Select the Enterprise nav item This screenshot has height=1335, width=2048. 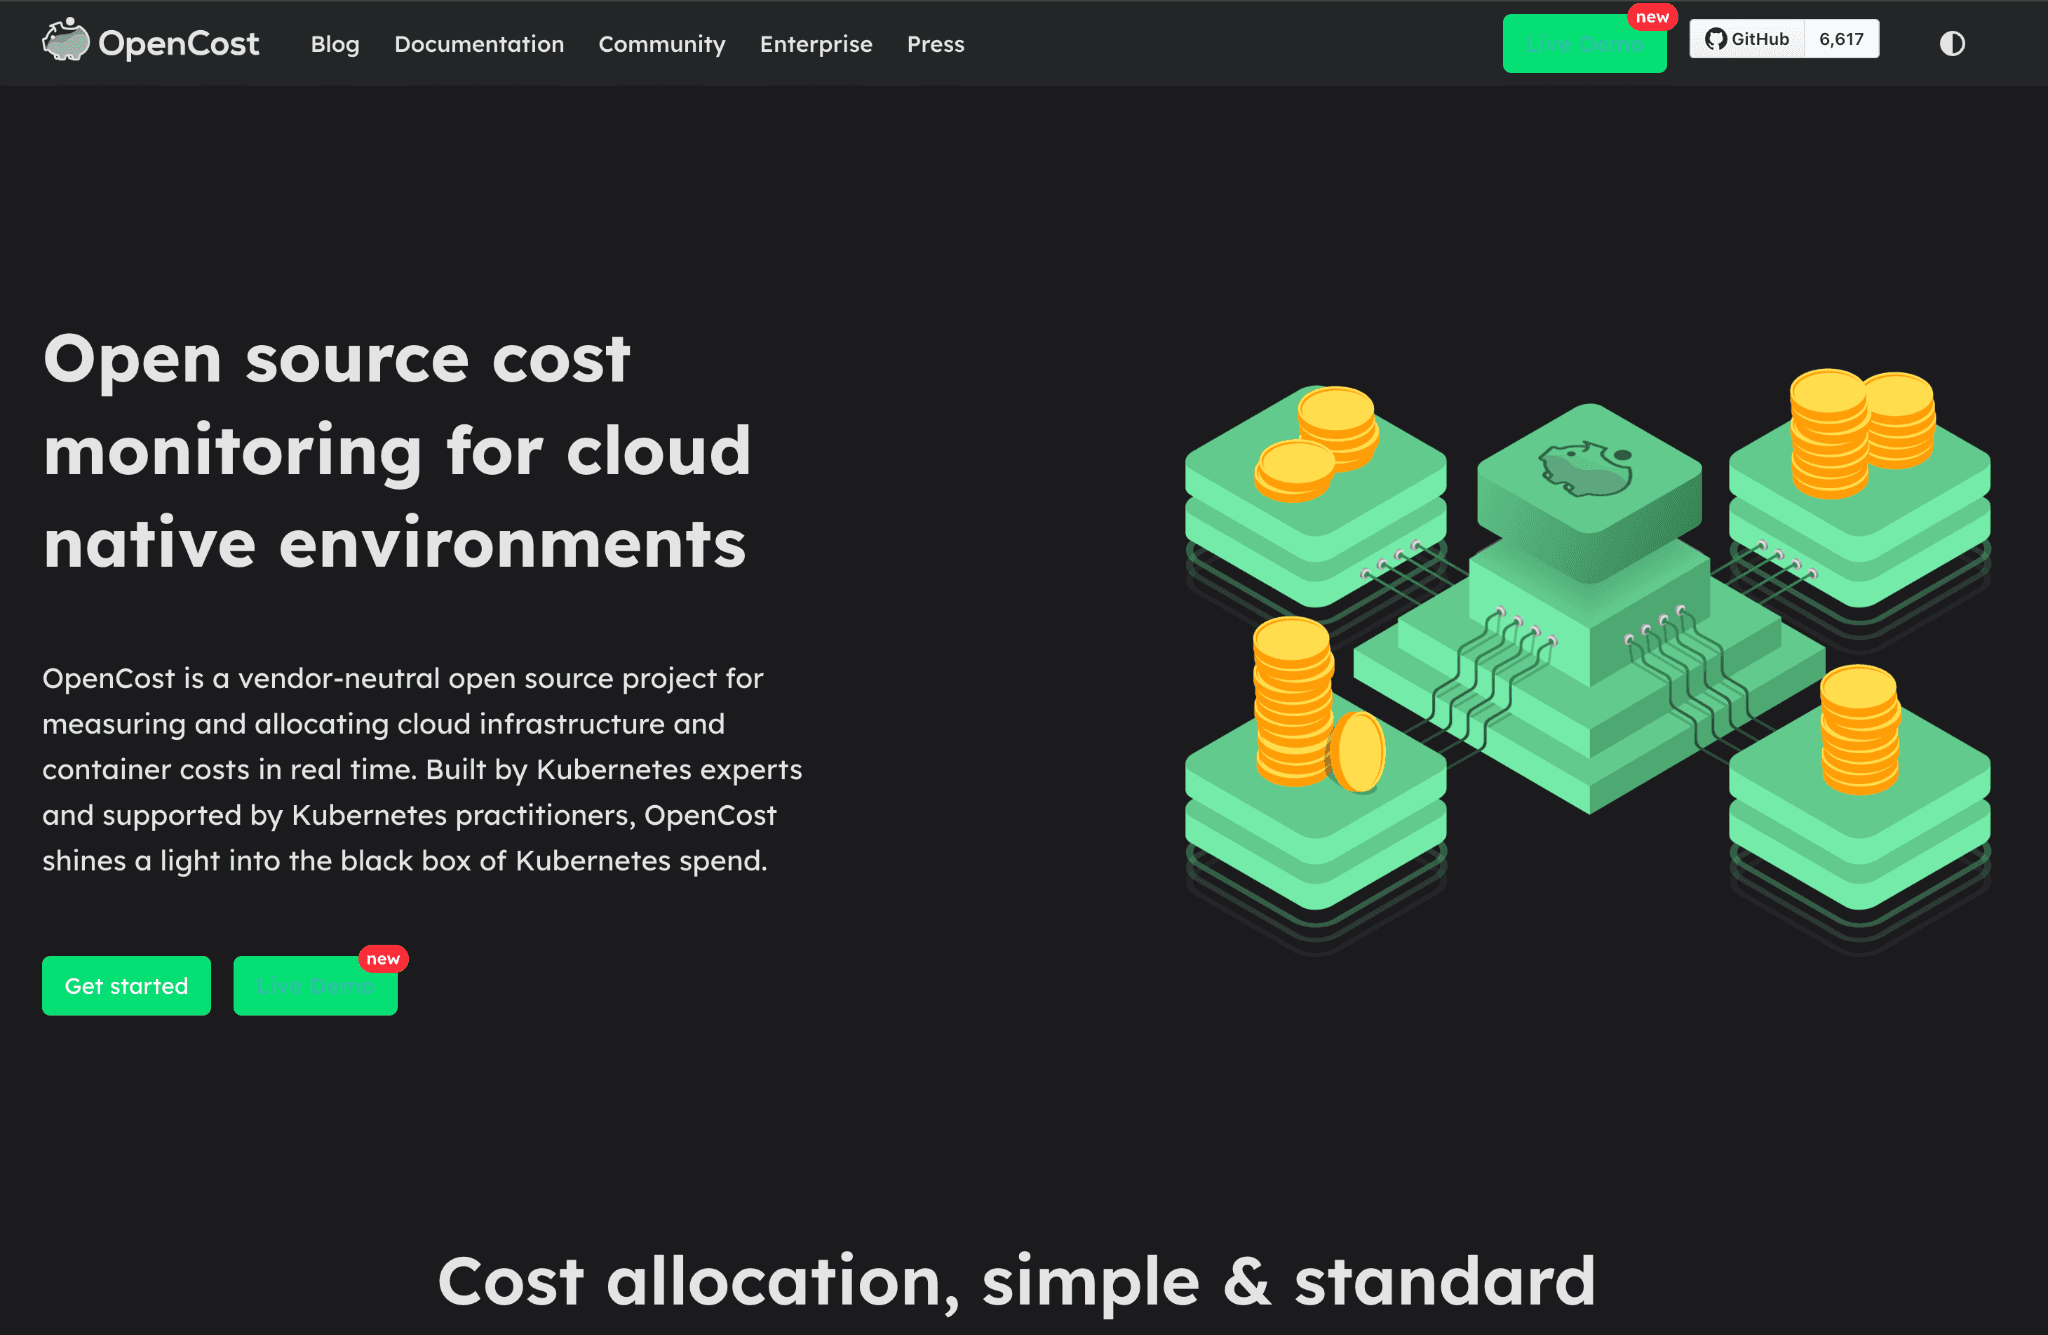tap(816, 44)
